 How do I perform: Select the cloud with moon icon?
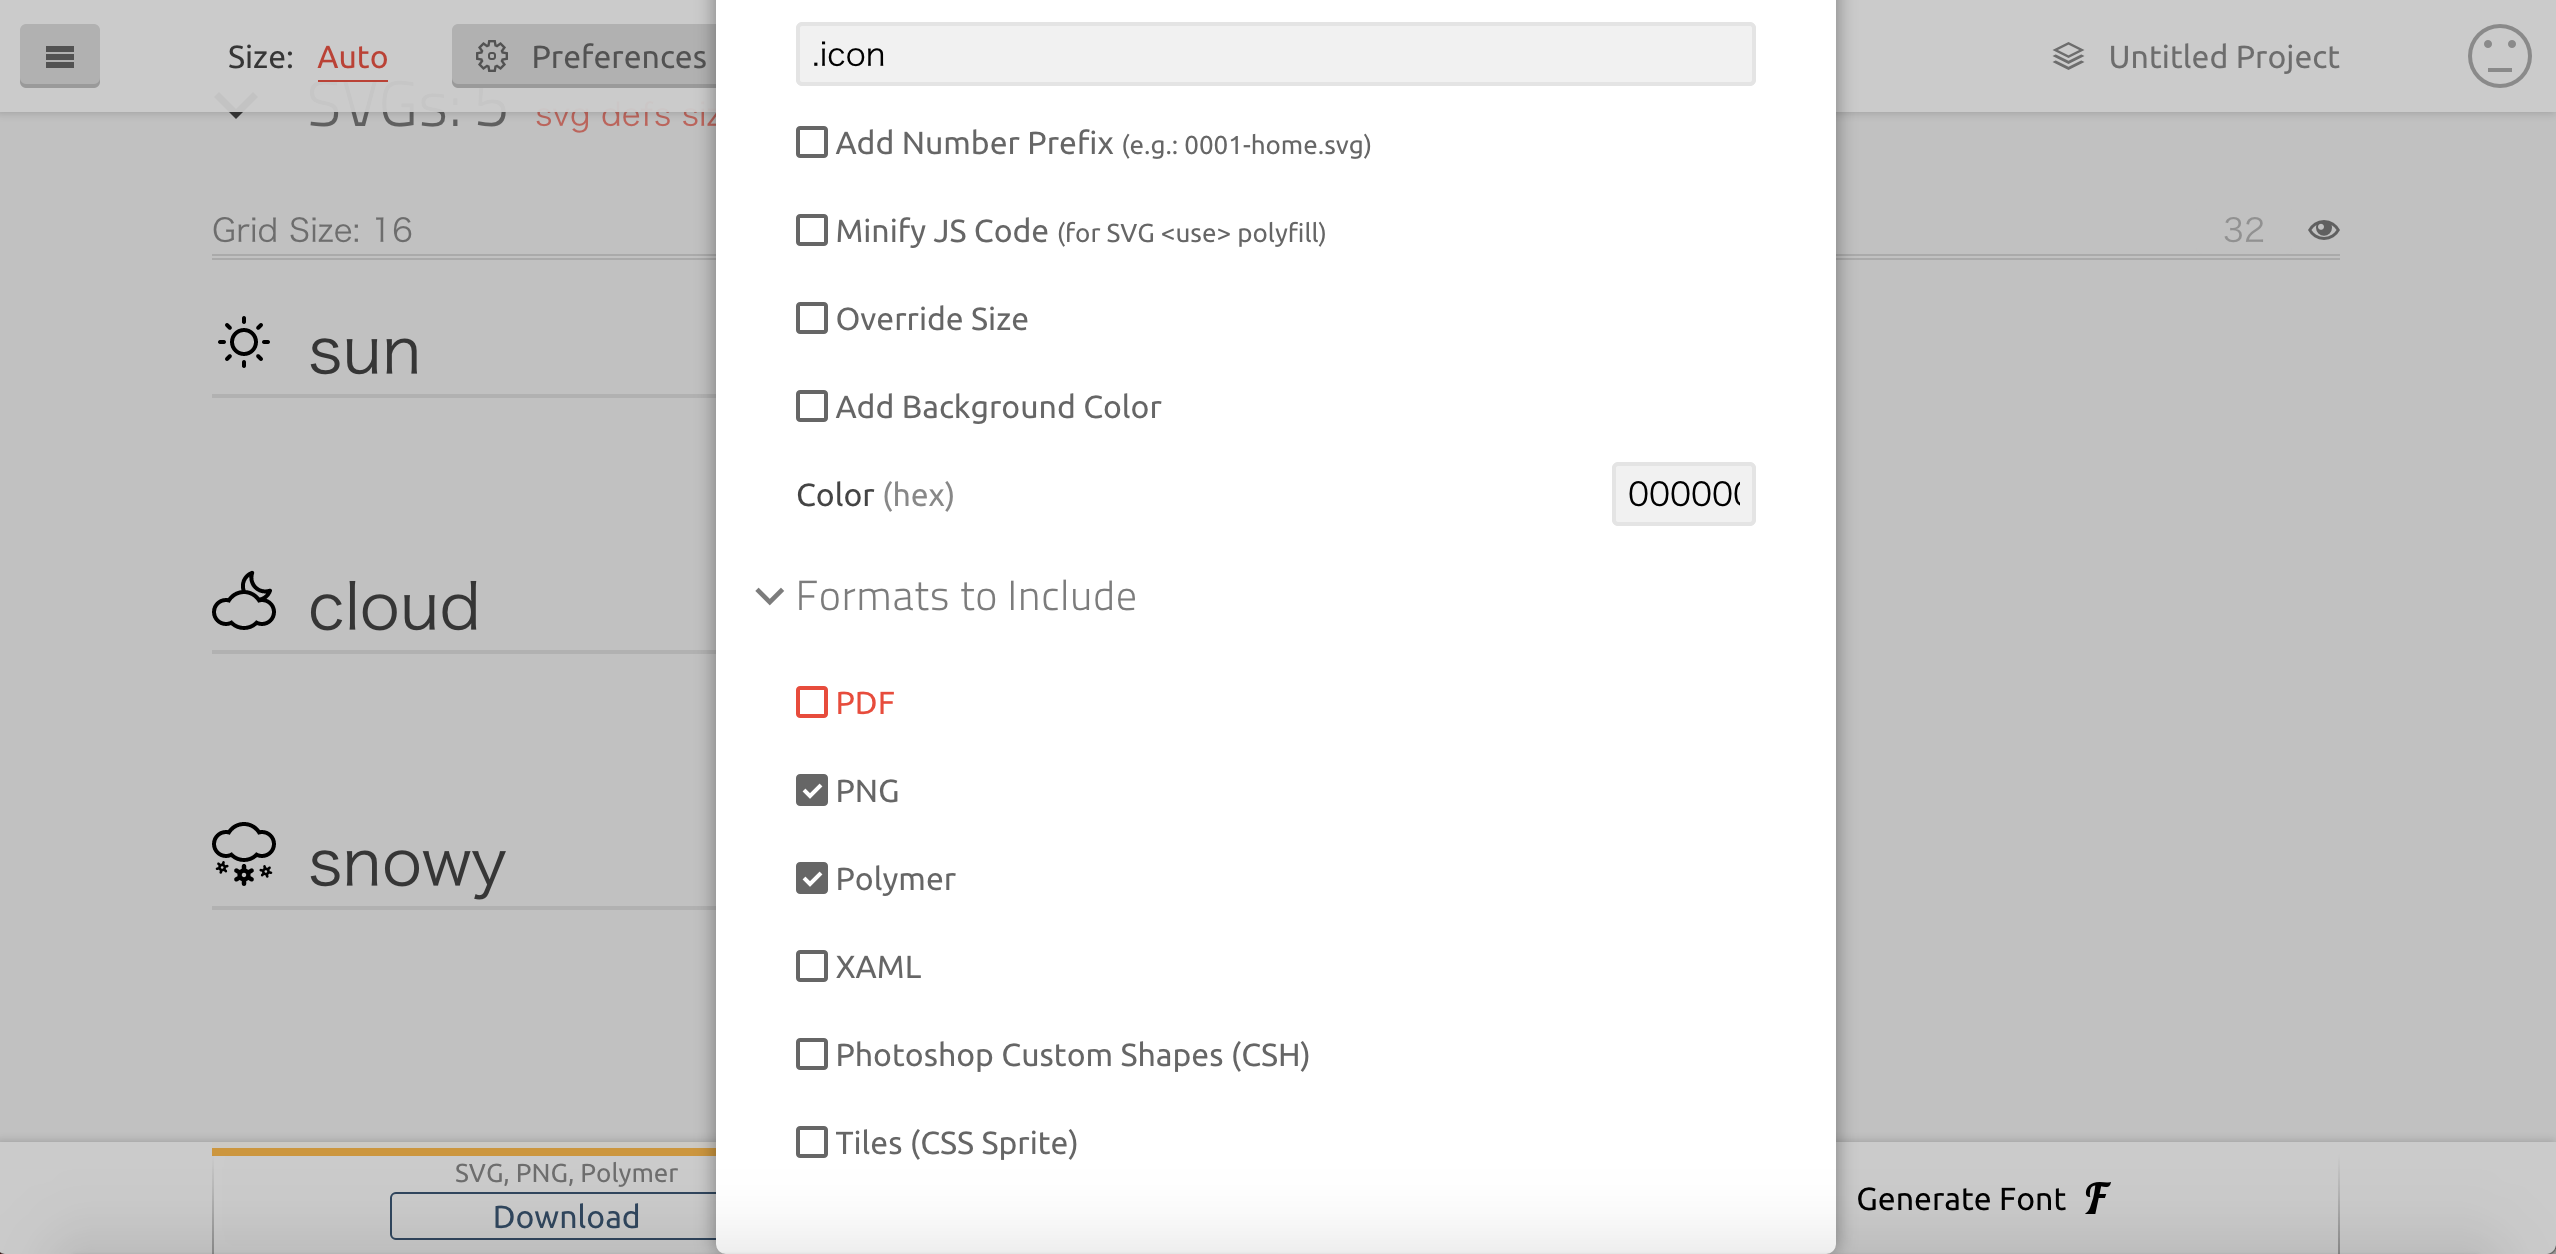coord(243,601)
